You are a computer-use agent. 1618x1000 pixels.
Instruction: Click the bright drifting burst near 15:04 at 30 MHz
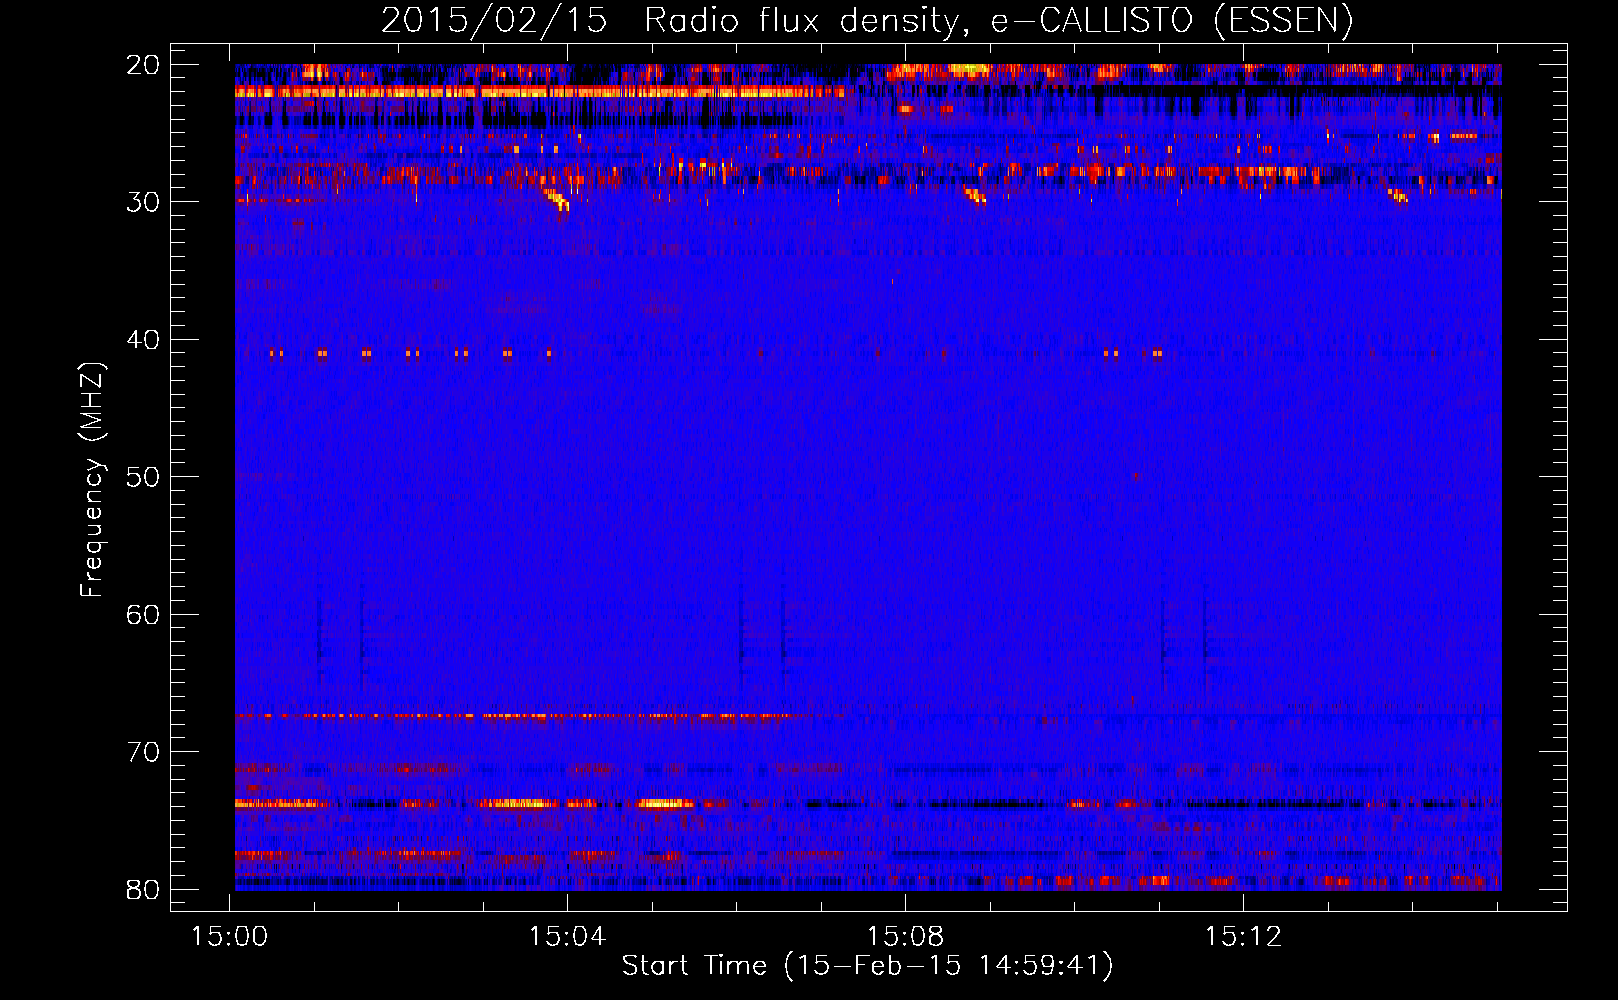[556, 198]
